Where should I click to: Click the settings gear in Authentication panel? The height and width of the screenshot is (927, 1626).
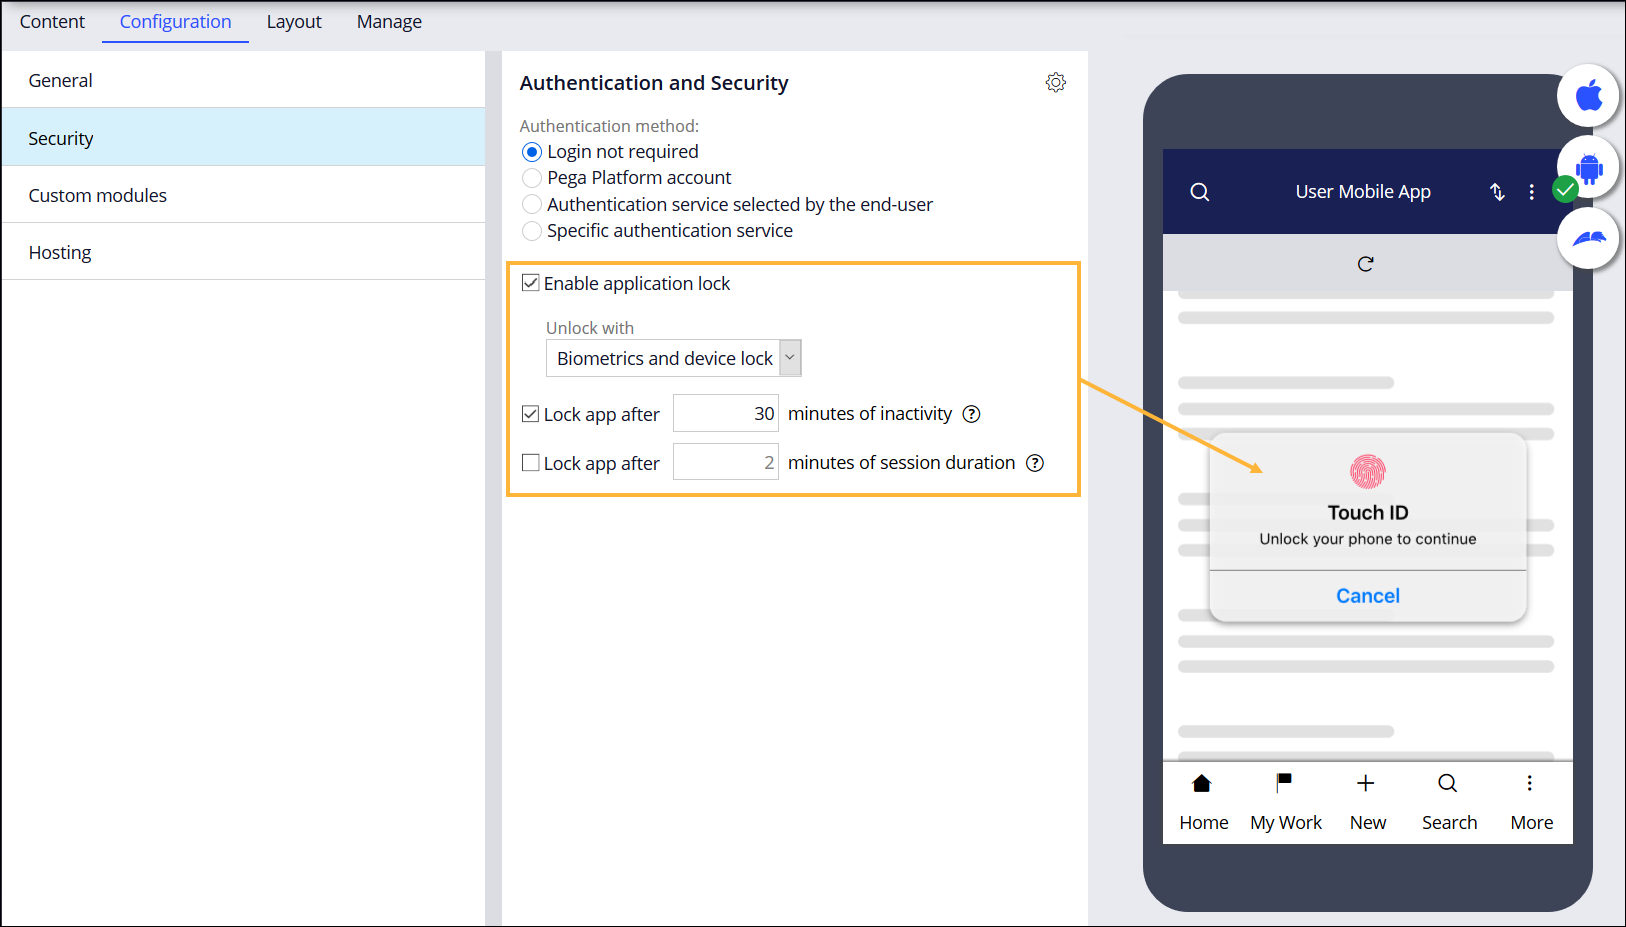pyautogui.click(x=1055, y=83)
